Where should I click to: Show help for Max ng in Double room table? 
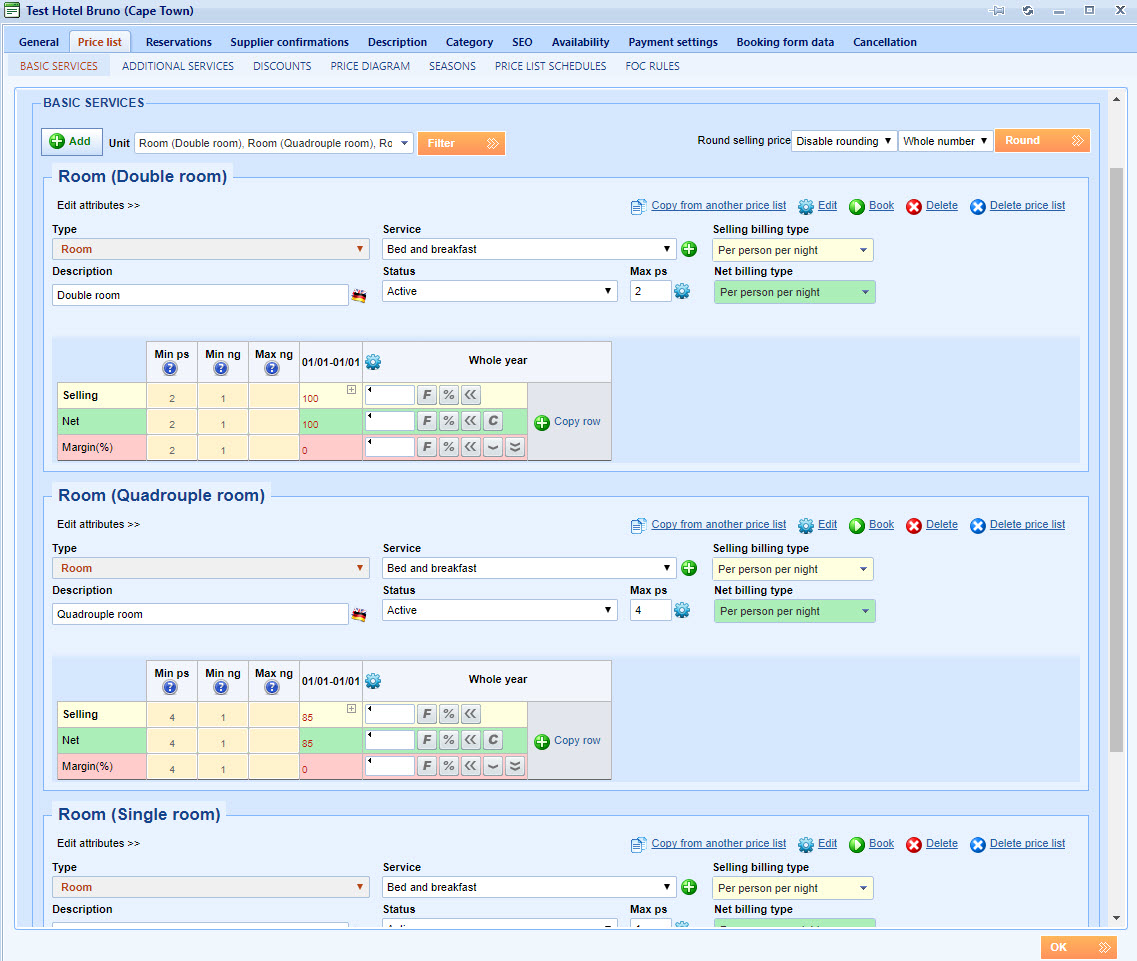(x=272, y=368)
